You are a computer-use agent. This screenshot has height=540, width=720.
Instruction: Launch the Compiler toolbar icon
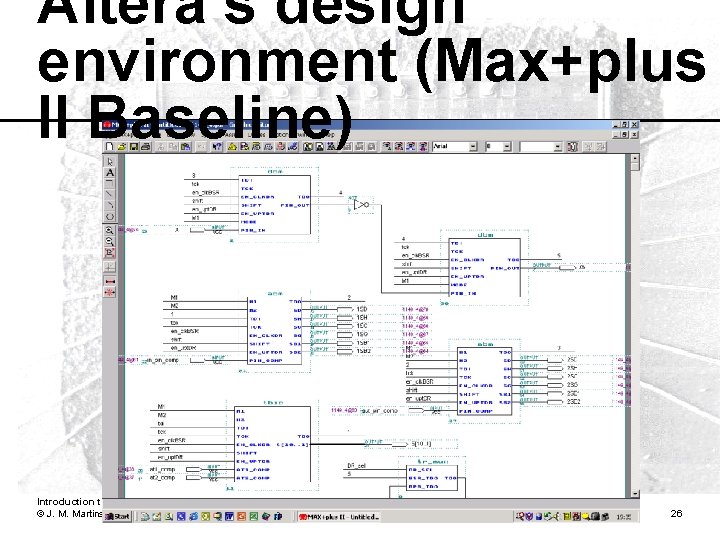click(256, 146)
